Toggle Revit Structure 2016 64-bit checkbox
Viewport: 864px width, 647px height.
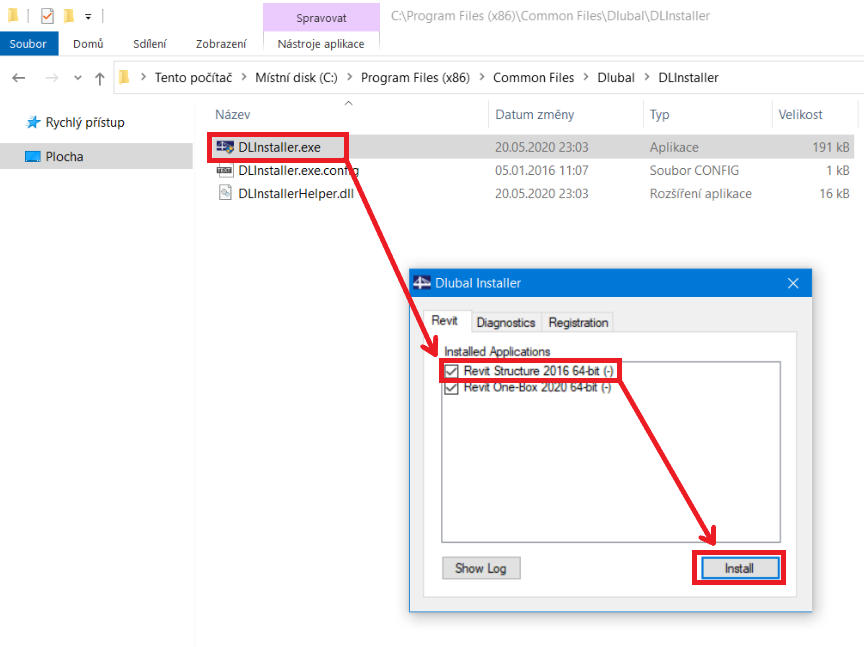pos(451,371)
